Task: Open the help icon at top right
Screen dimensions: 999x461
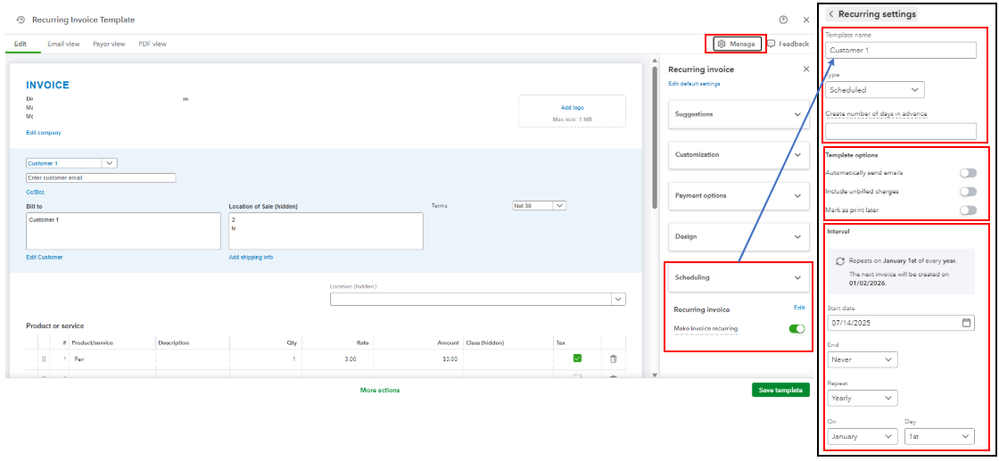Action: coord(783,20)
